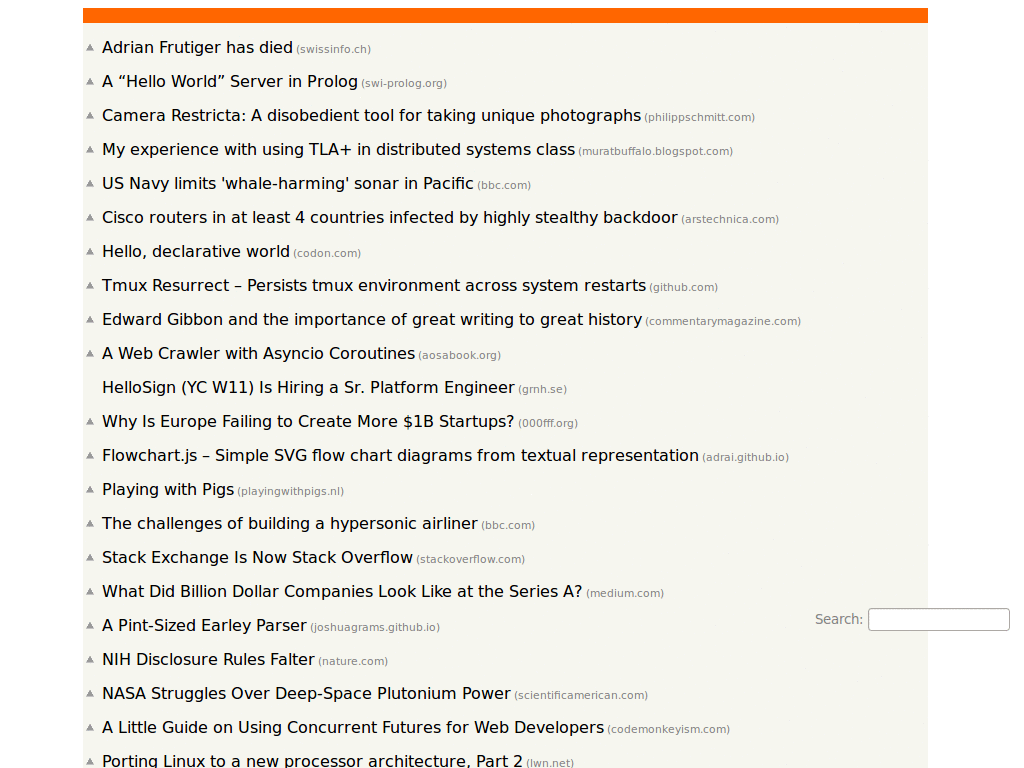Upvote the NASA Plutonium Power story
This screenshot has width=1024, height=768.
coord(90,694)
